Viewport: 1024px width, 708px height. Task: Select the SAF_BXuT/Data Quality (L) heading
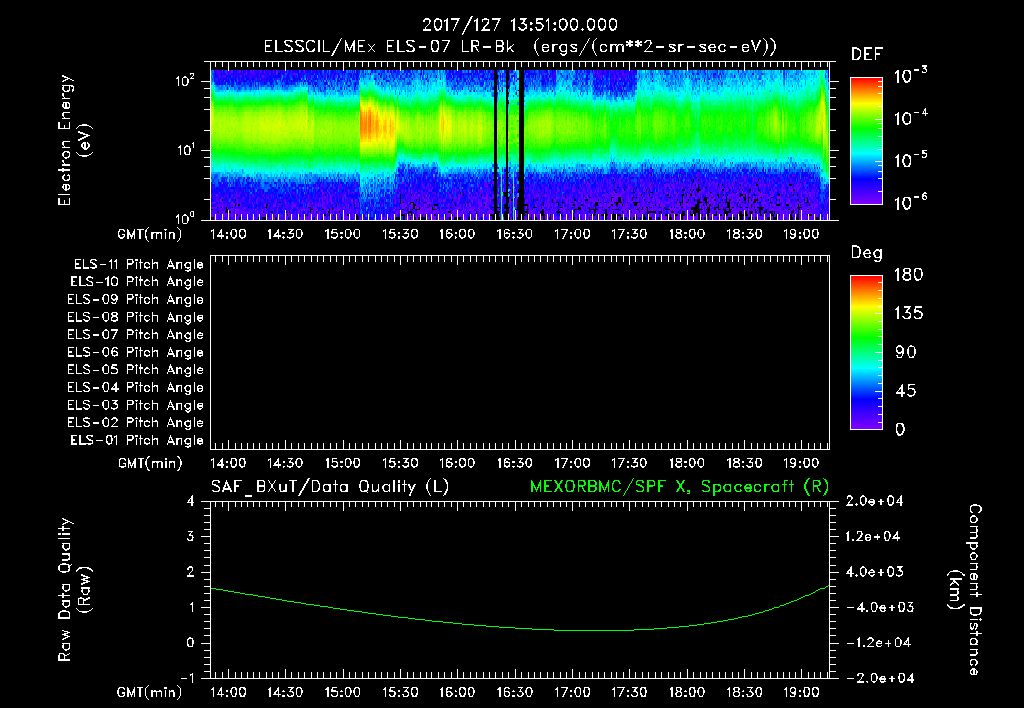point(330,487)
